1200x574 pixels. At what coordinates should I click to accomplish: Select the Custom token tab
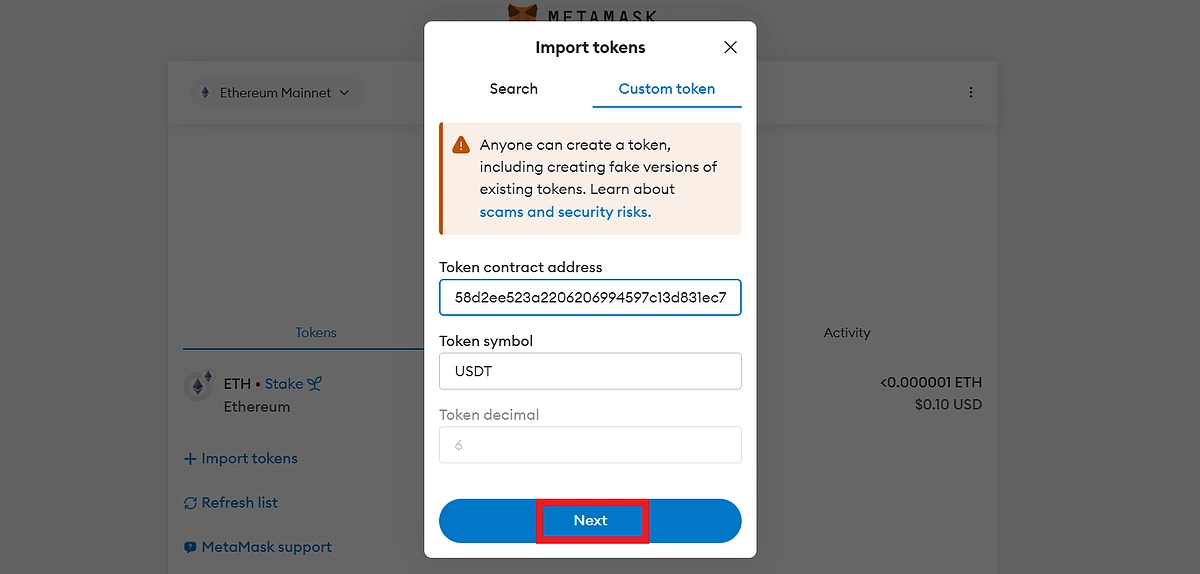[x=666, y=89]
